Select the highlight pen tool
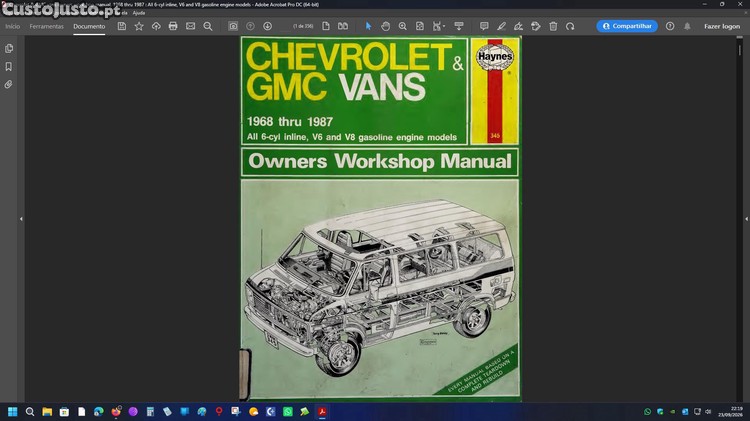 [x=501, y=26]
